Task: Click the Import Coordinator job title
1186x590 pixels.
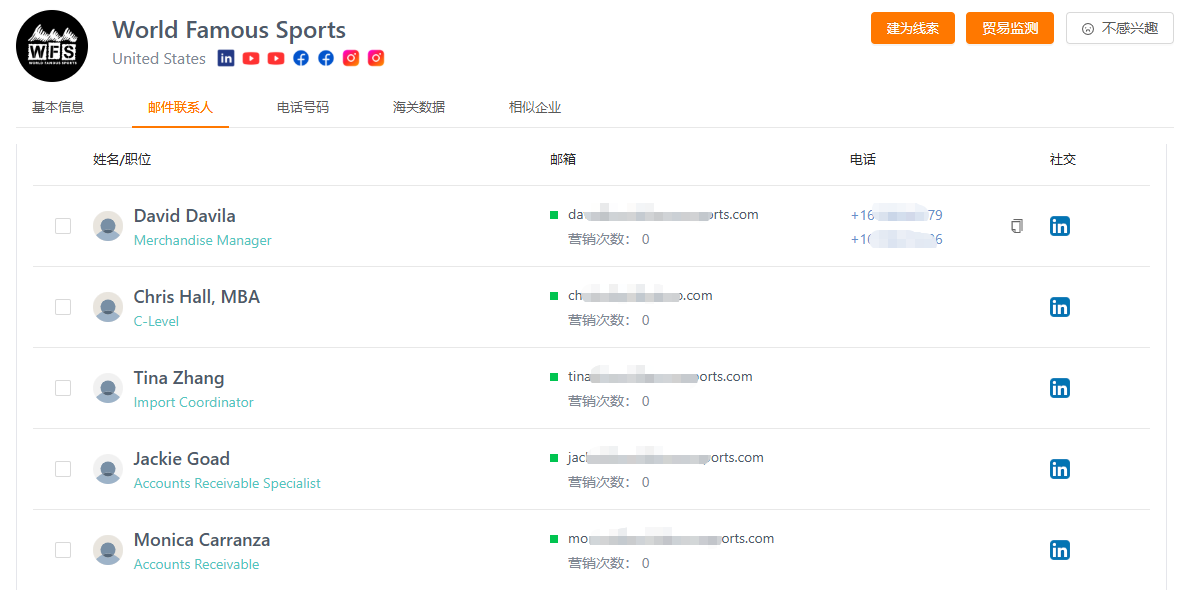Action: (194, 402)
